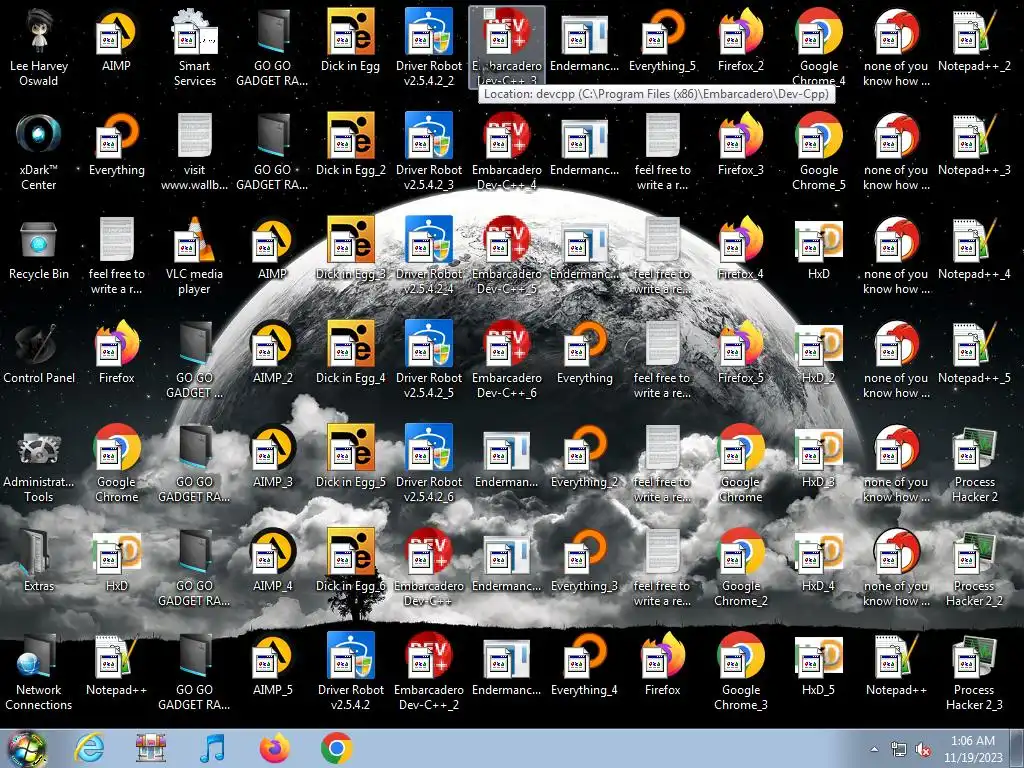The image size is (1024, 768).
Task: Click the Process Hacker 2 label
Action: click(x=974, y=489)
